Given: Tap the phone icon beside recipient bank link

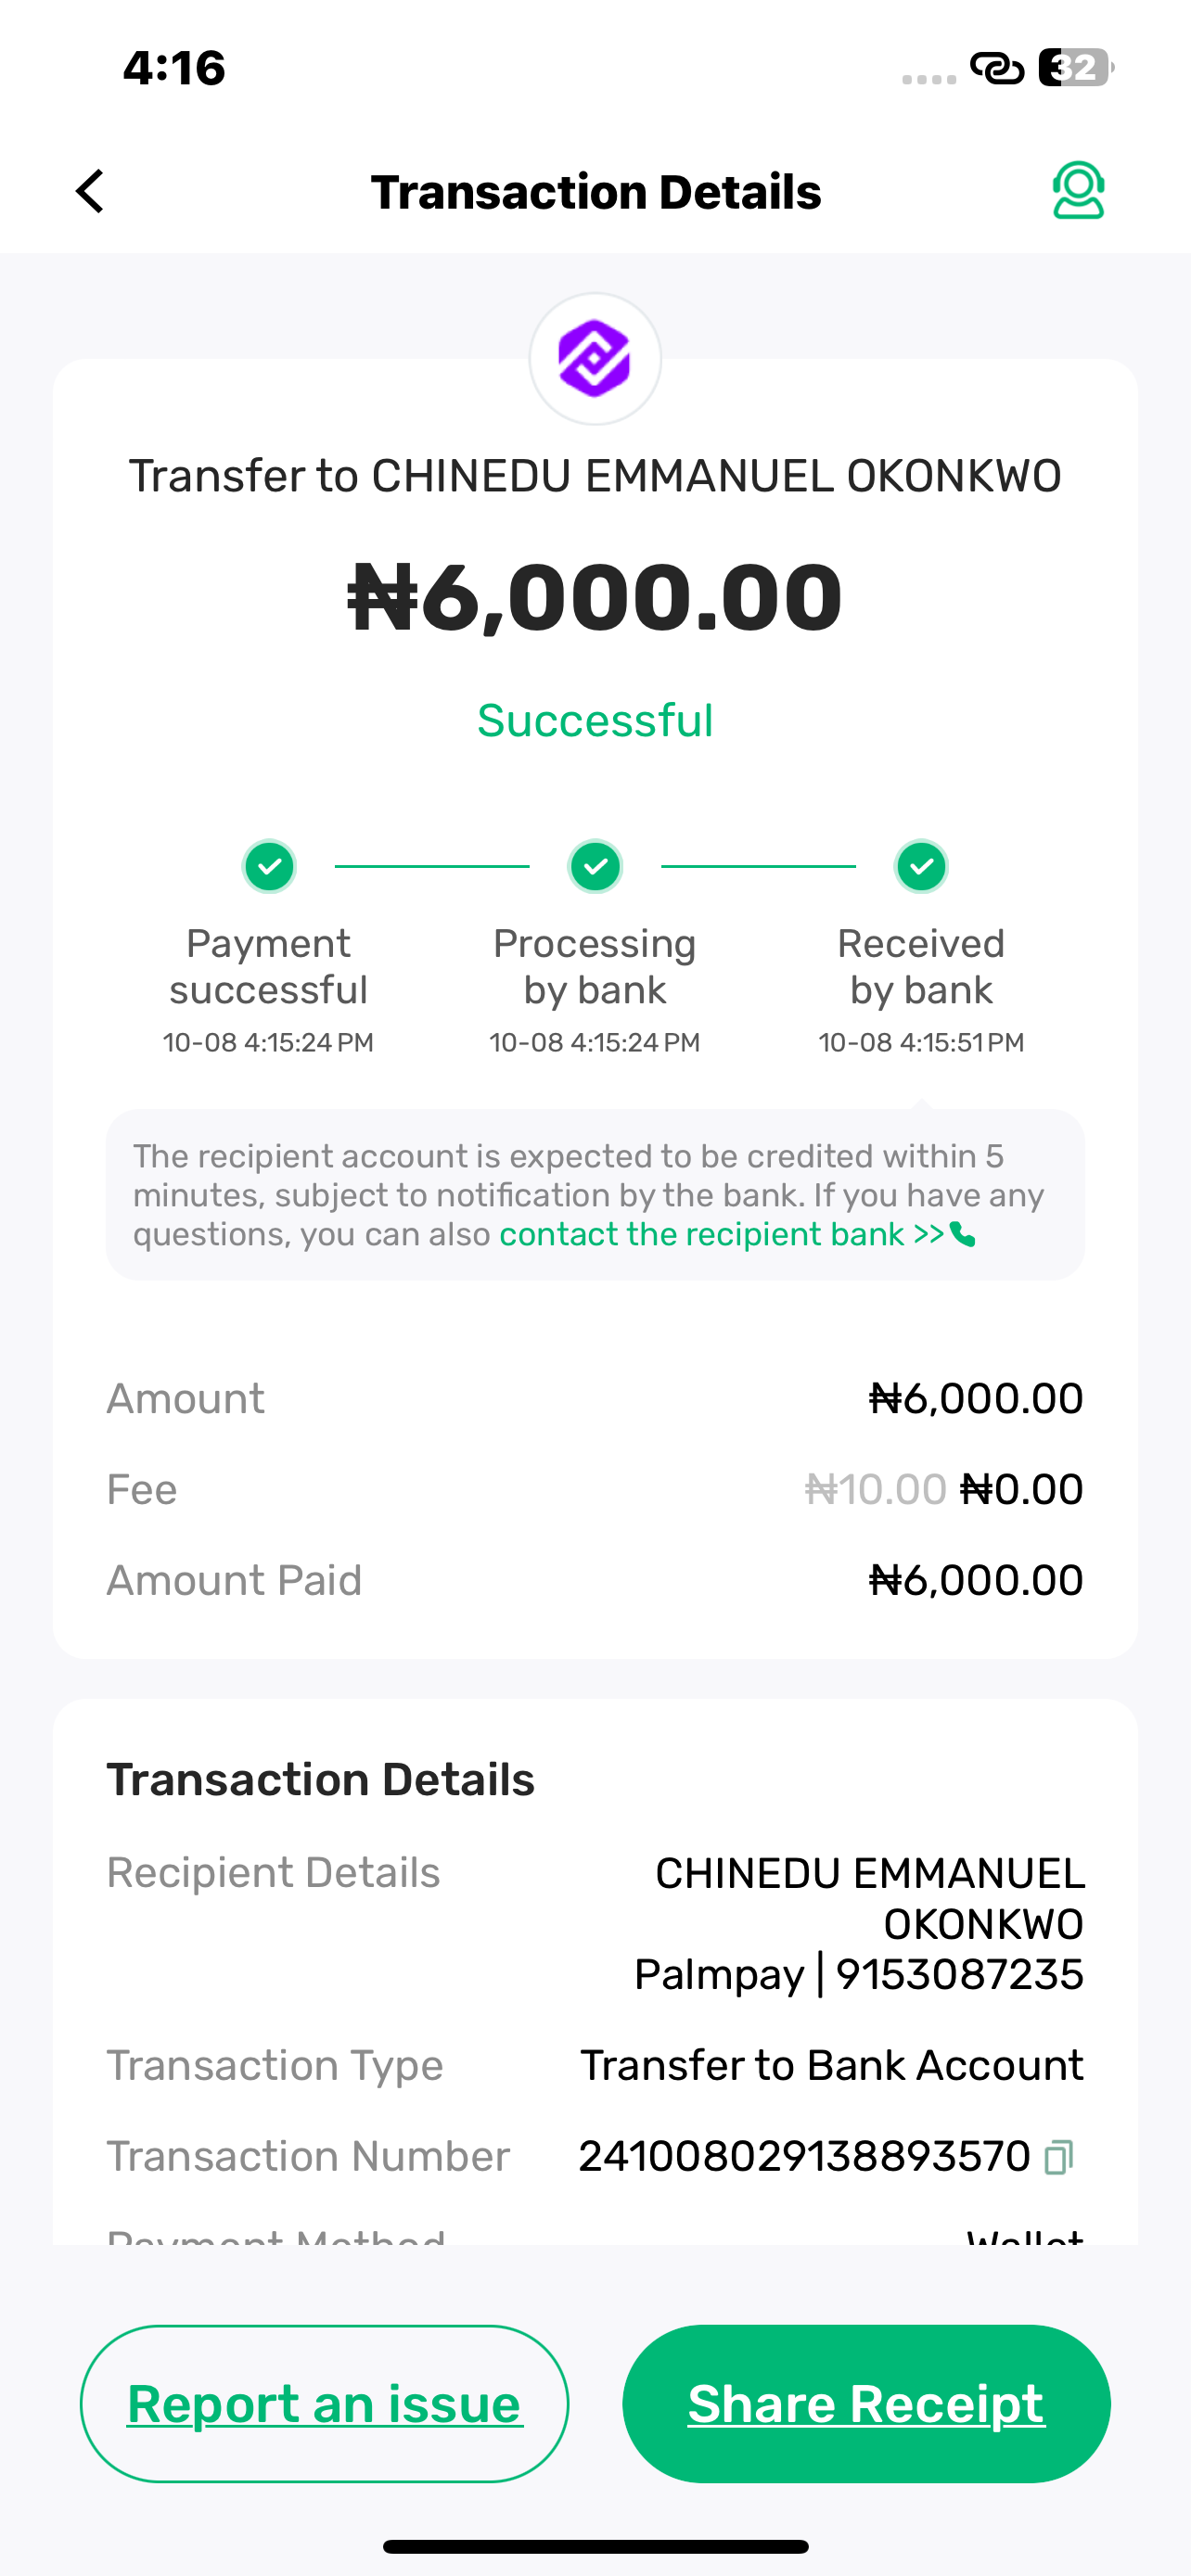Looking at the screenshot, I should [963, 1235].
